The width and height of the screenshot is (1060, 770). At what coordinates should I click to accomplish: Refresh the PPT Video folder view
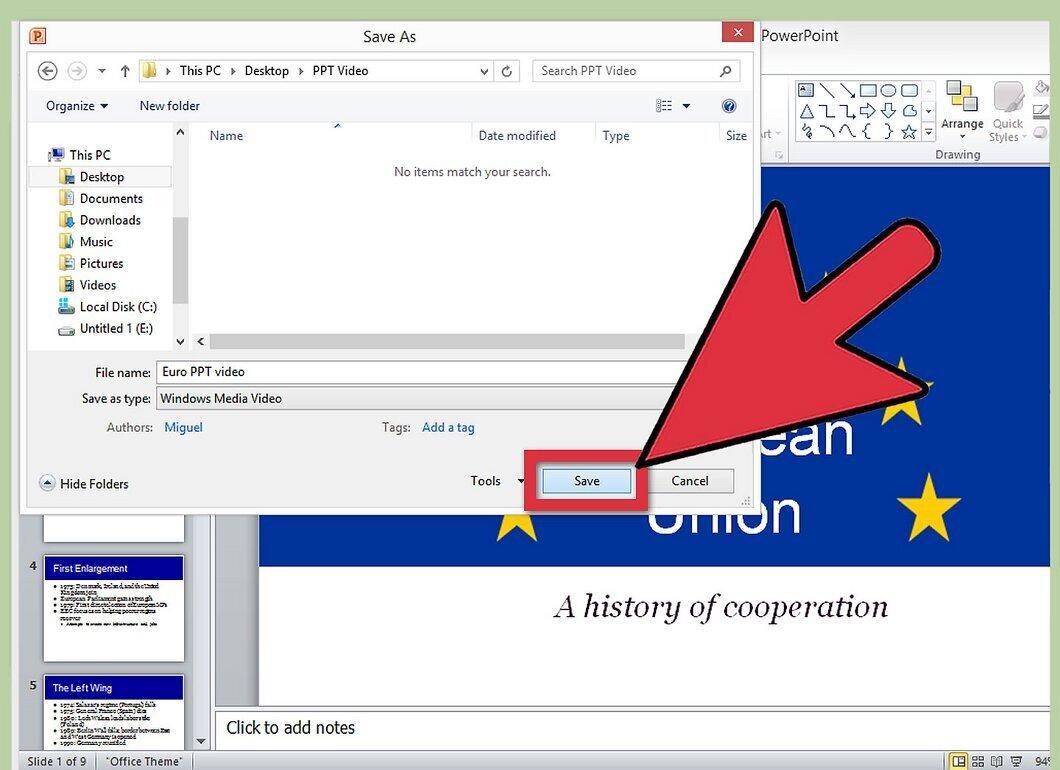click(507, 70)
